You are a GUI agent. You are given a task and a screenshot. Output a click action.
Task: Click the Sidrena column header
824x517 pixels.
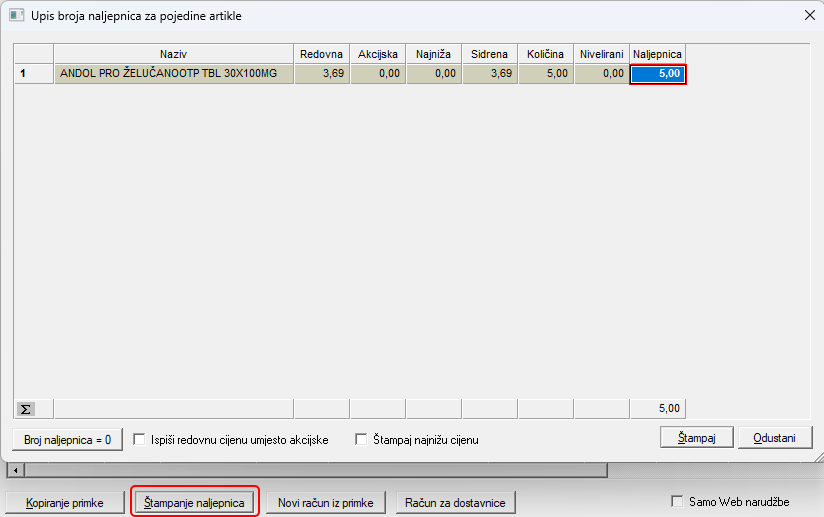coord(489,54)
